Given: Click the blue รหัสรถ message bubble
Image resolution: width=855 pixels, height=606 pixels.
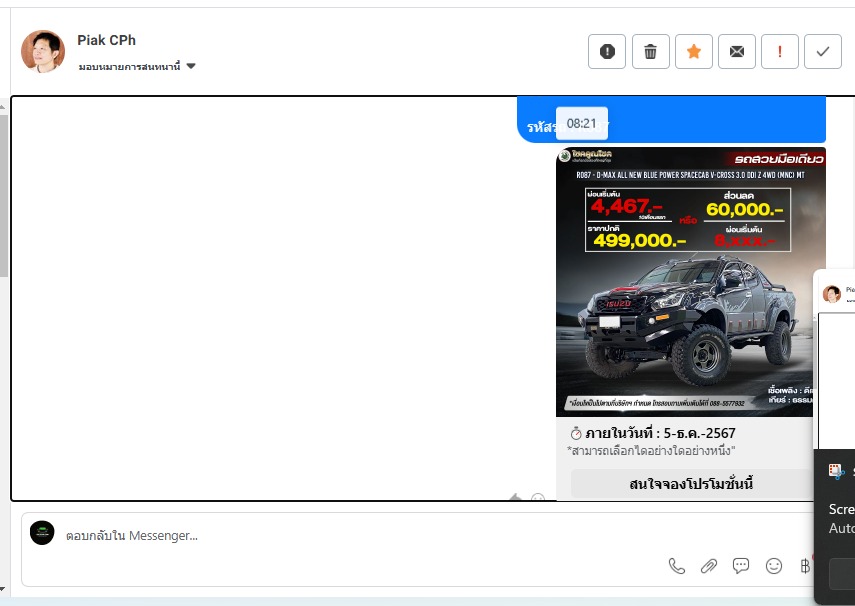Looking at the screenshot, I should point(671,120).
